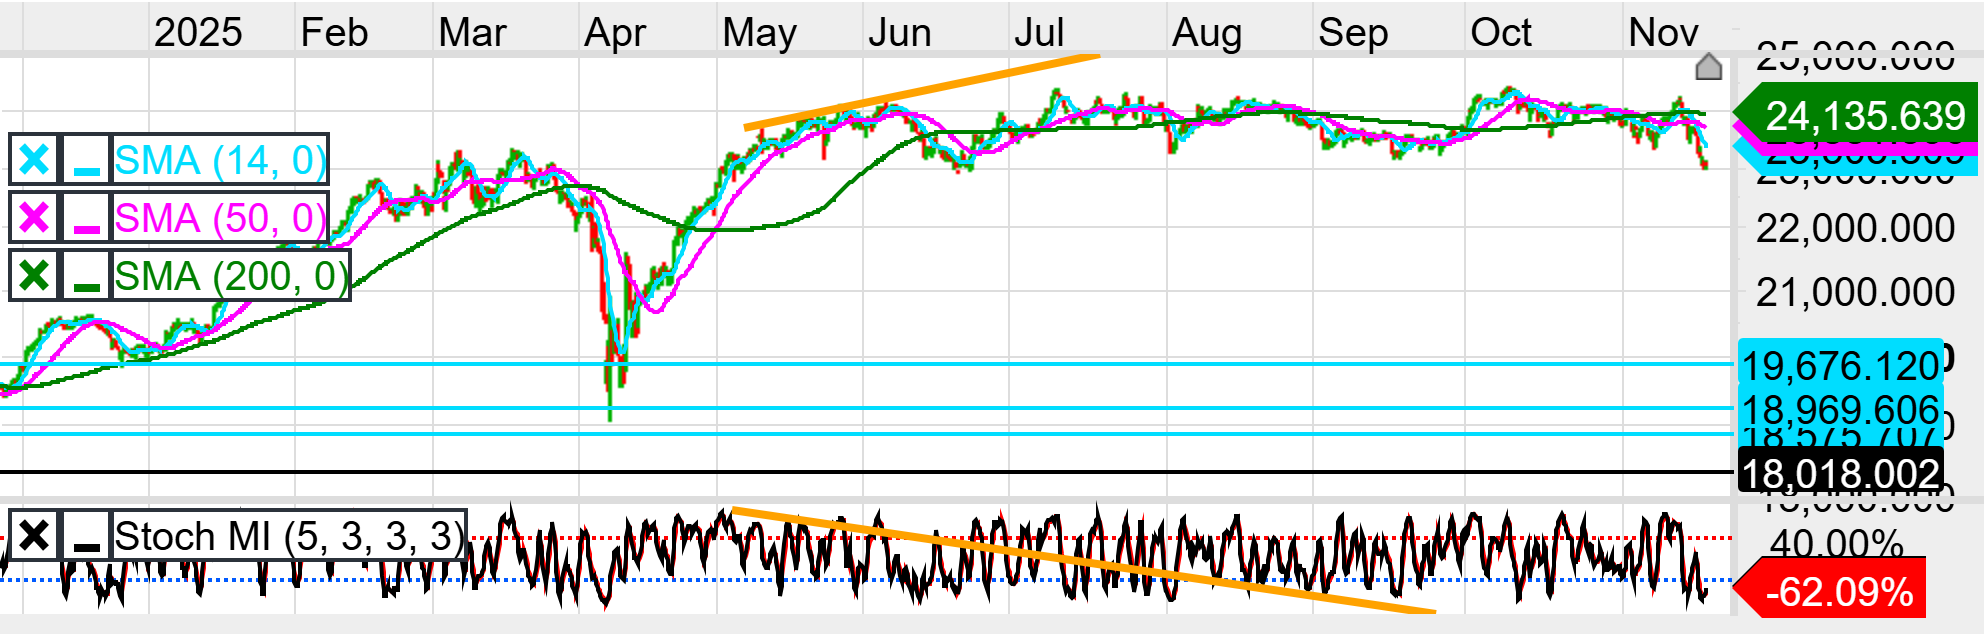Remove the Stoch MI indicator with its black X
1984x634 pixels.
34,537
